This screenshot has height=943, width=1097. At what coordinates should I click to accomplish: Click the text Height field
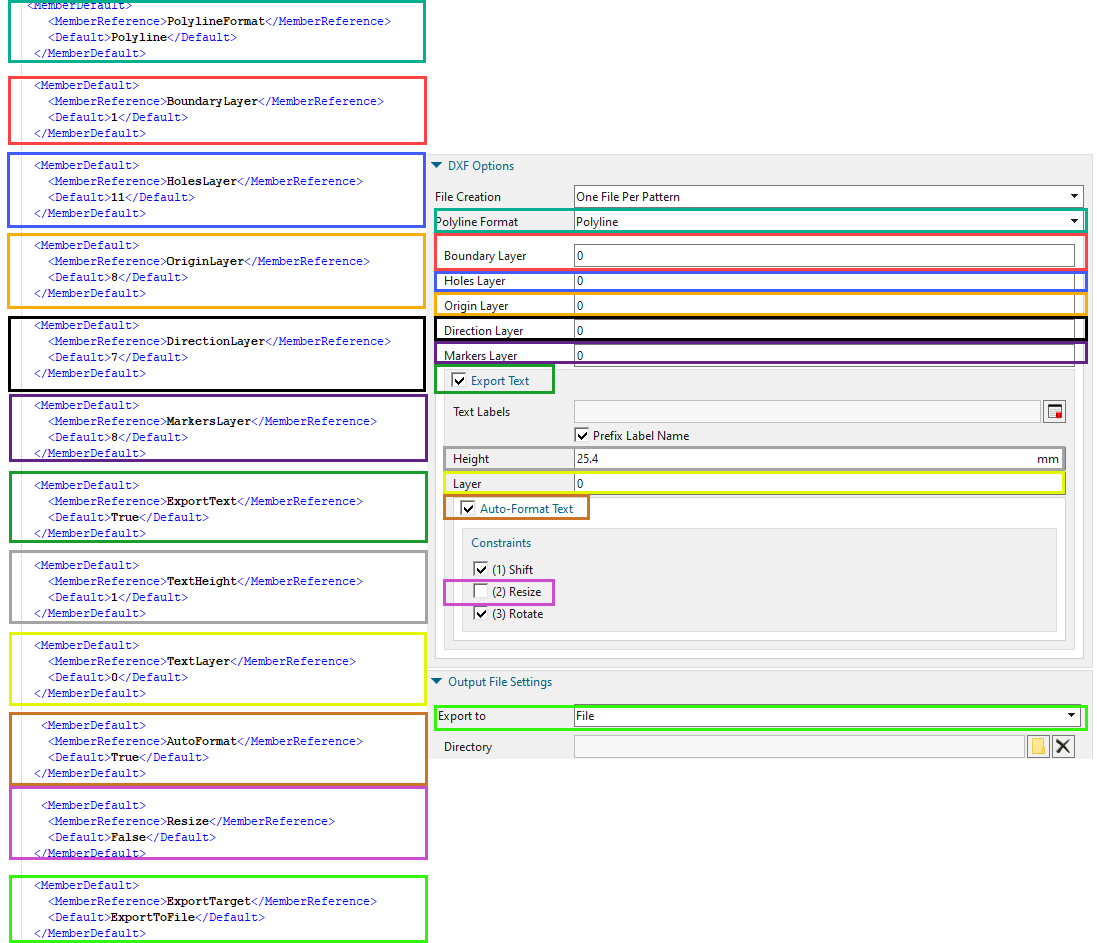click(x=800, y=459)
